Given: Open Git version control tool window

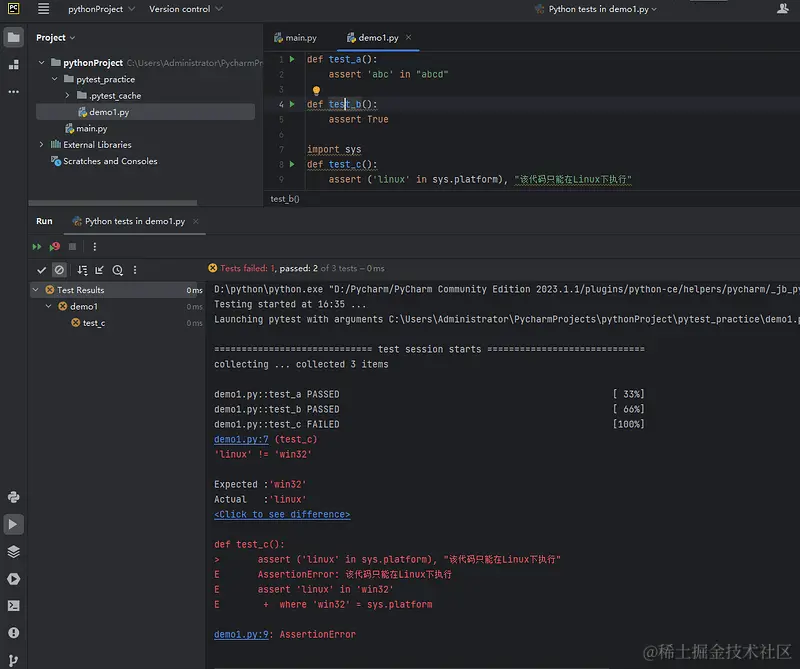Looking at the screenshot, I should [x=14, y=660].
